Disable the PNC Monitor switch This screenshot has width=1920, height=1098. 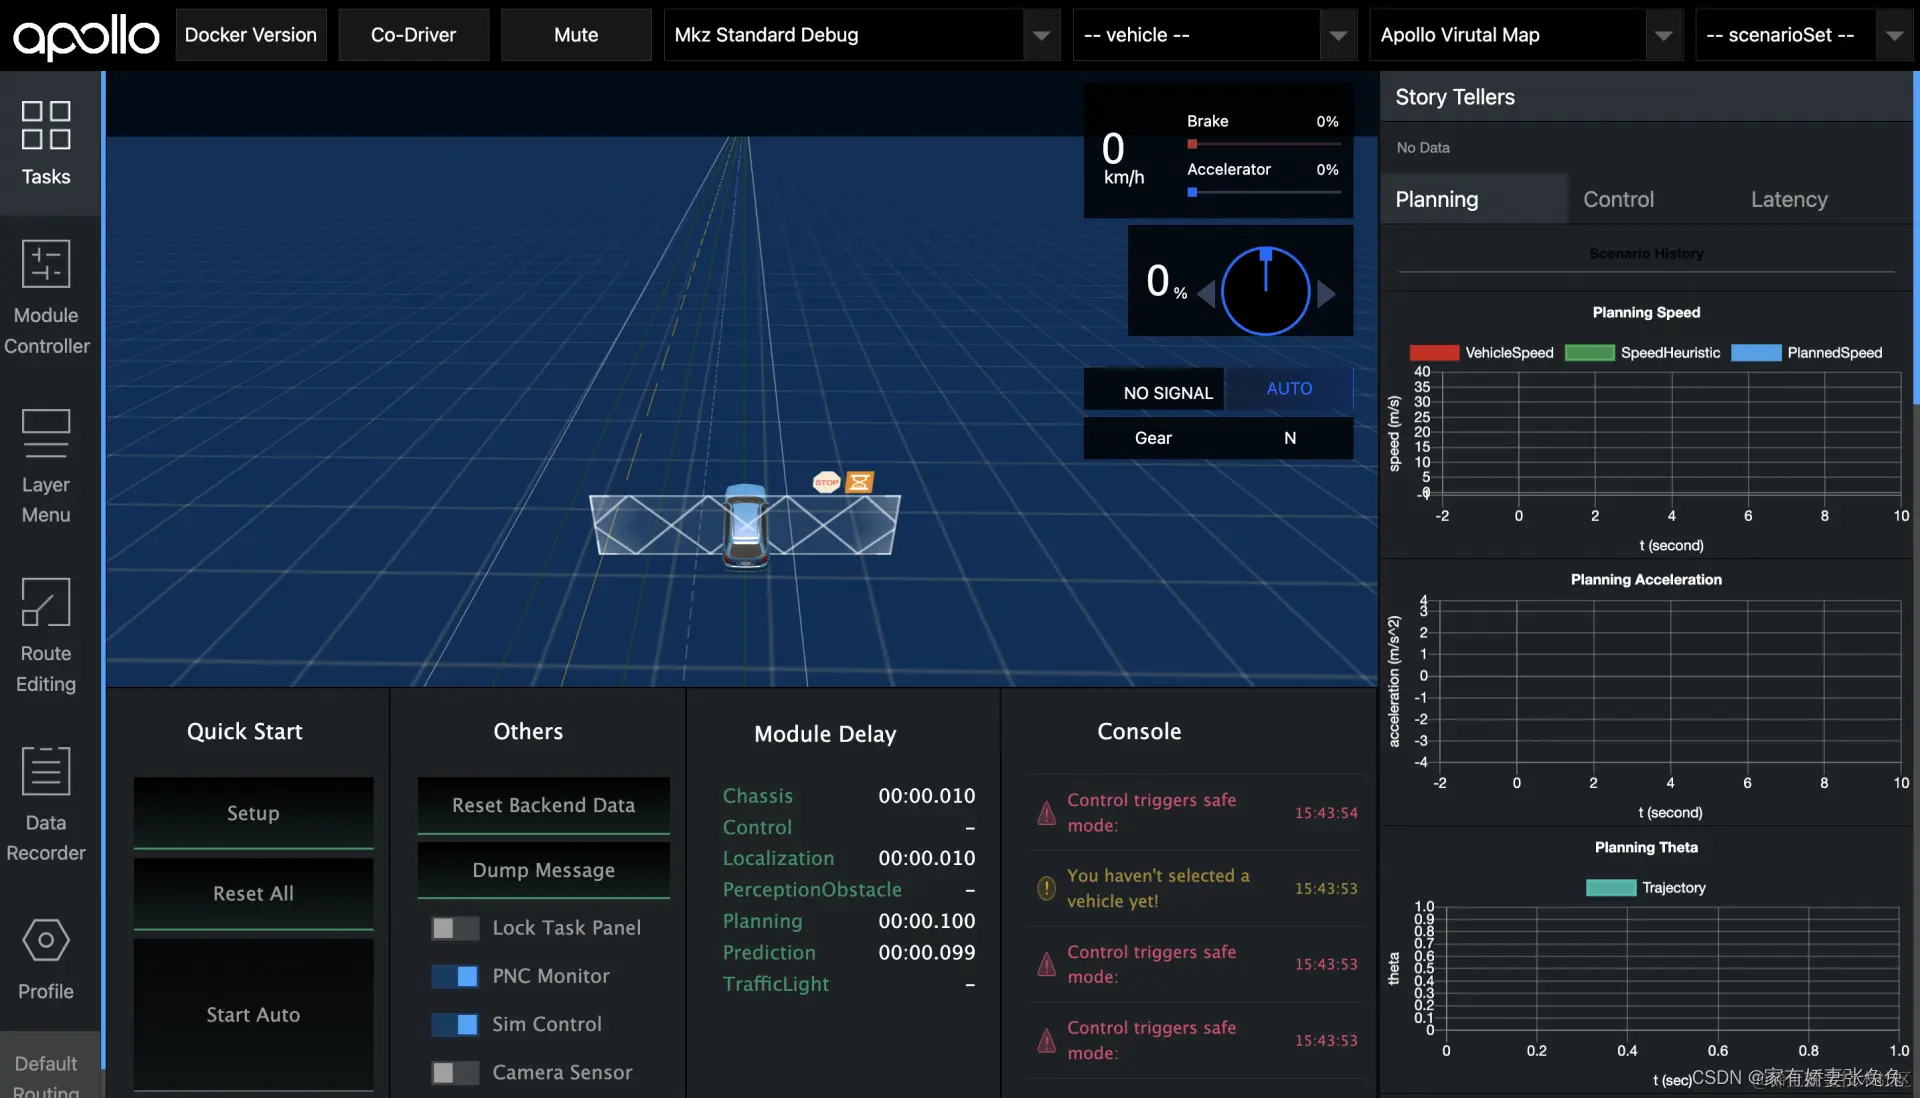(455, 976)
